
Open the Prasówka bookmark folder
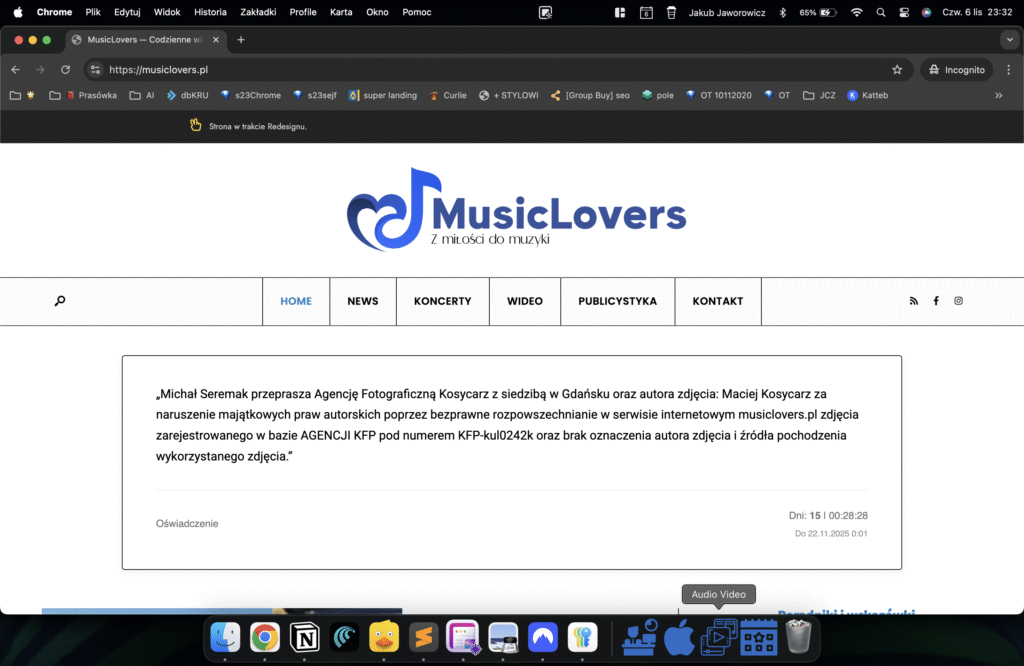point(91,96)
